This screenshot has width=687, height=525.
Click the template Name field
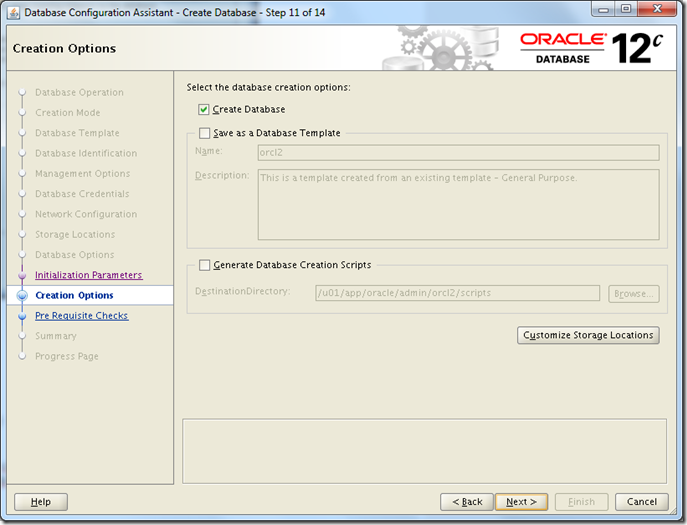point(458,153)
